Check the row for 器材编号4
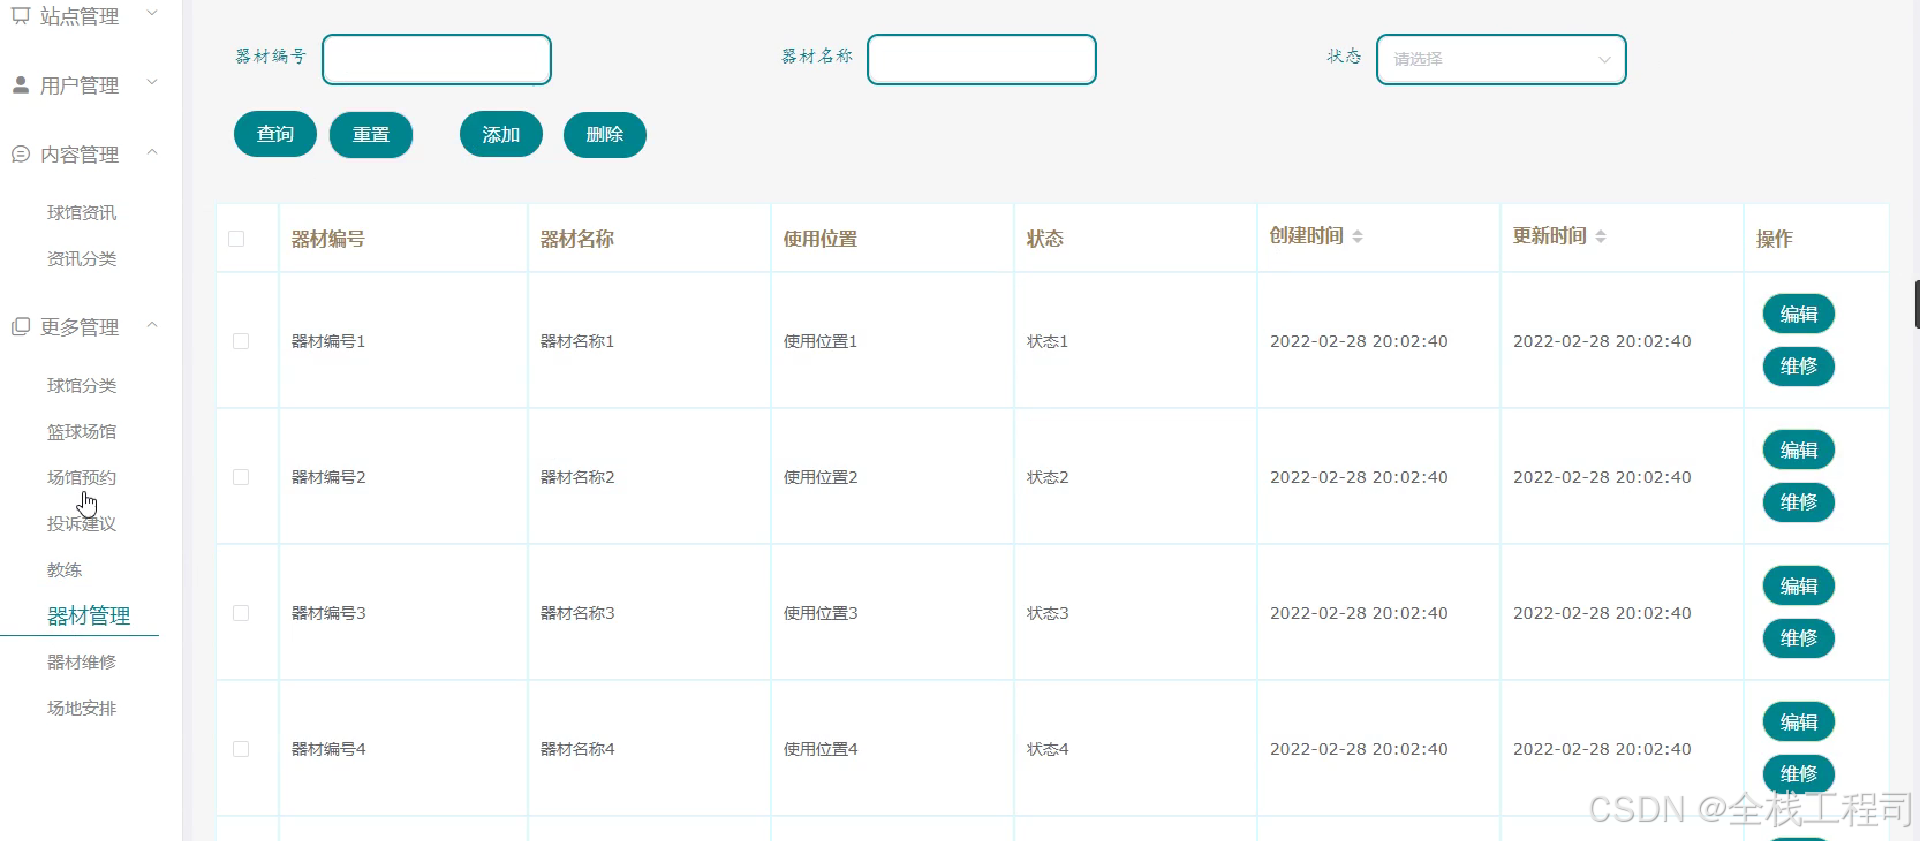 pyautogui.click(x=241, y=749)
